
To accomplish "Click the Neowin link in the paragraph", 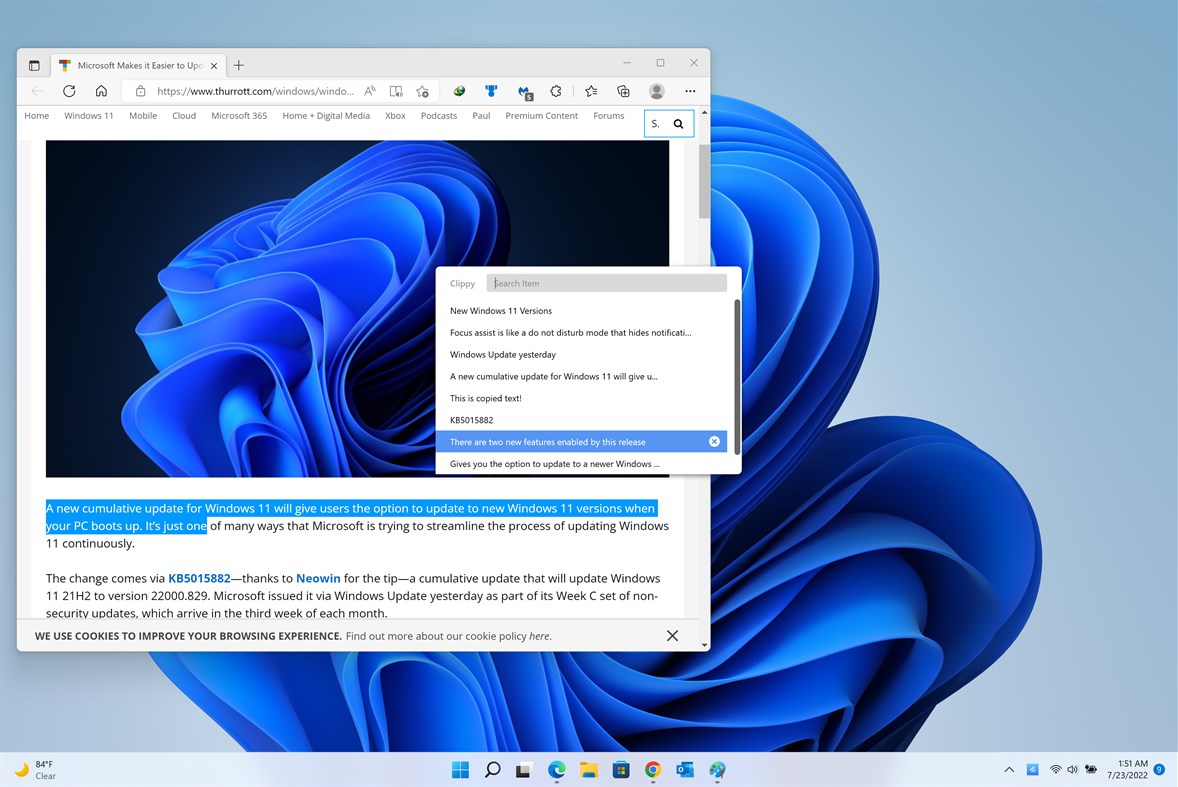I will pos(318,578).
